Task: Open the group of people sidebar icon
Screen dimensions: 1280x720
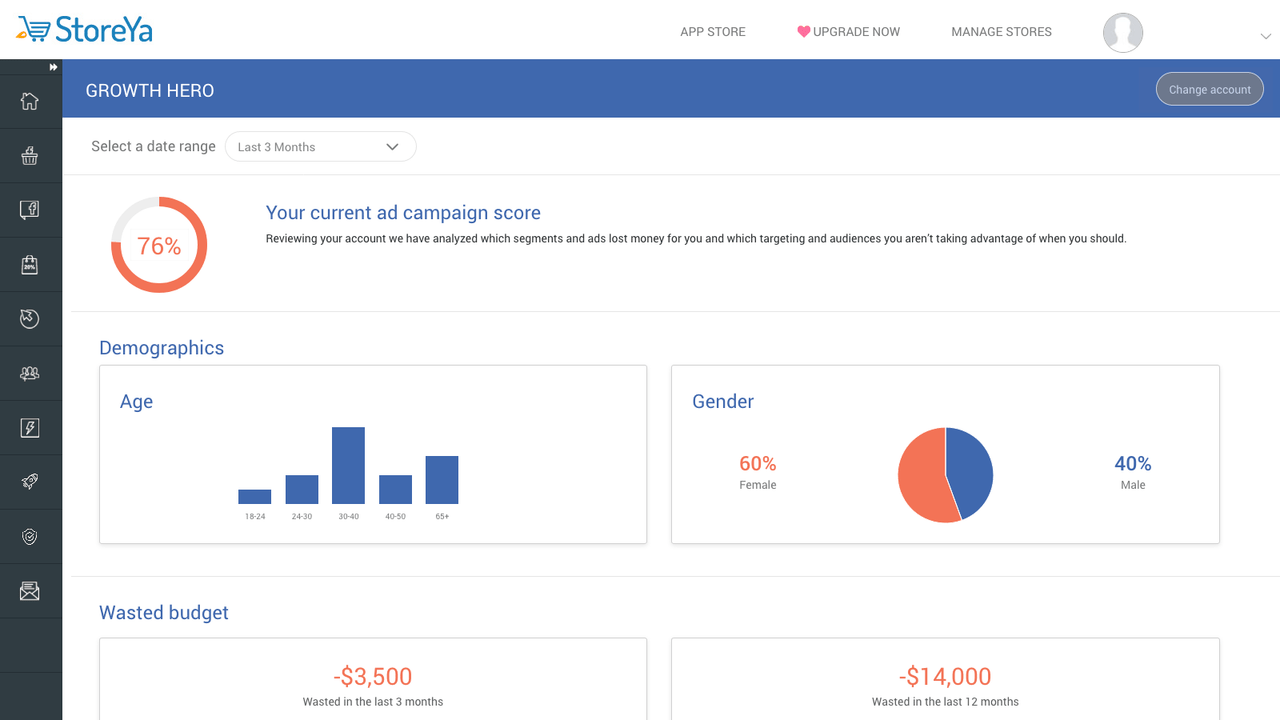Action: (x=30, y=374)
